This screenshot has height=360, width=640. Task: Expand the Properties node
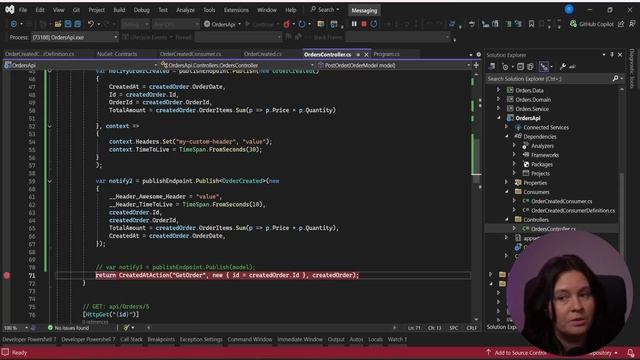pos(507,182)
